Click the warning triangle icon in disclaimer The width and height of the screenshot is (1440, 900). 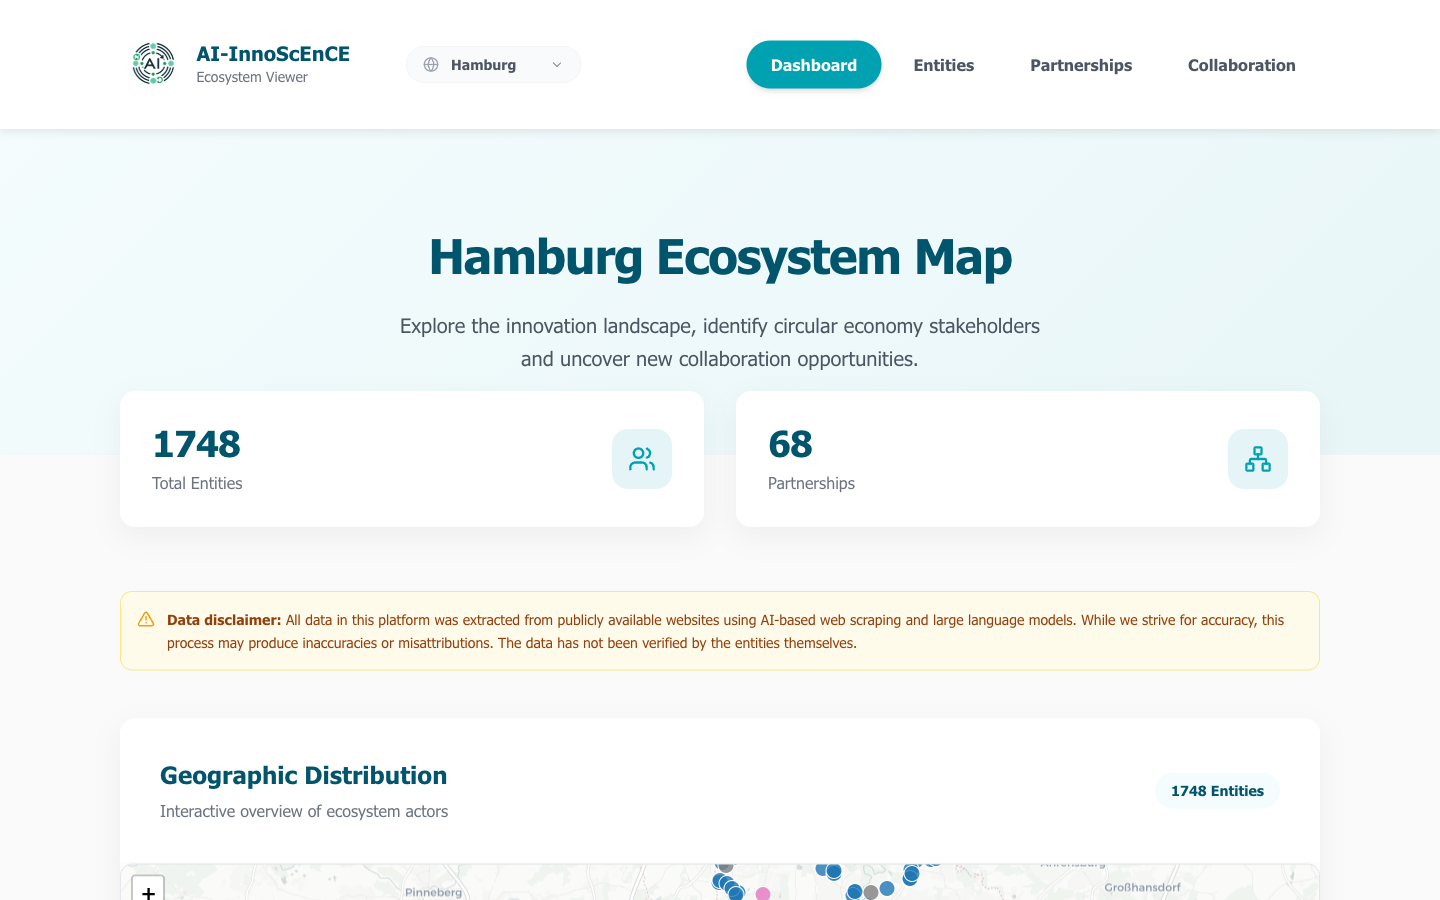pos(146,620)
